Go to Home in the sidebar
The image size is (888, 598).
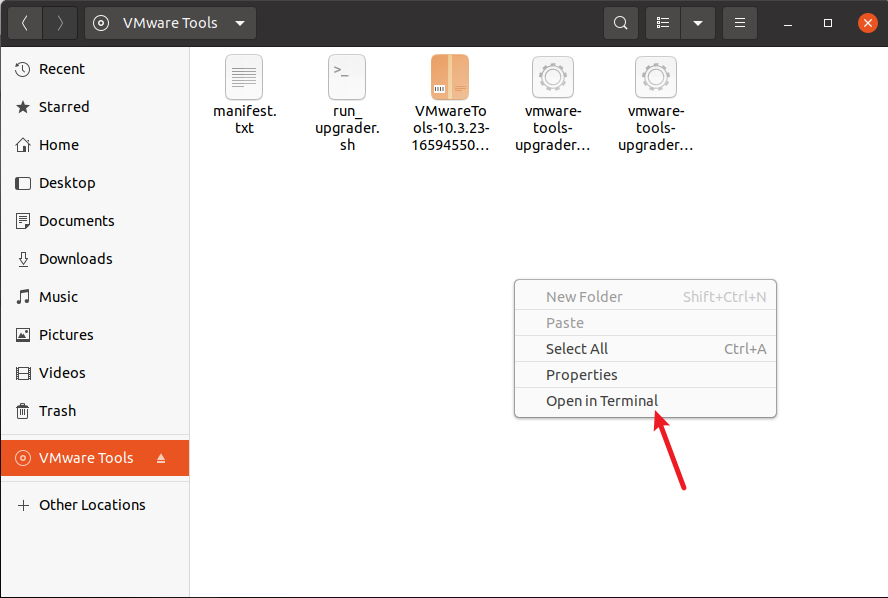[58, 145]
